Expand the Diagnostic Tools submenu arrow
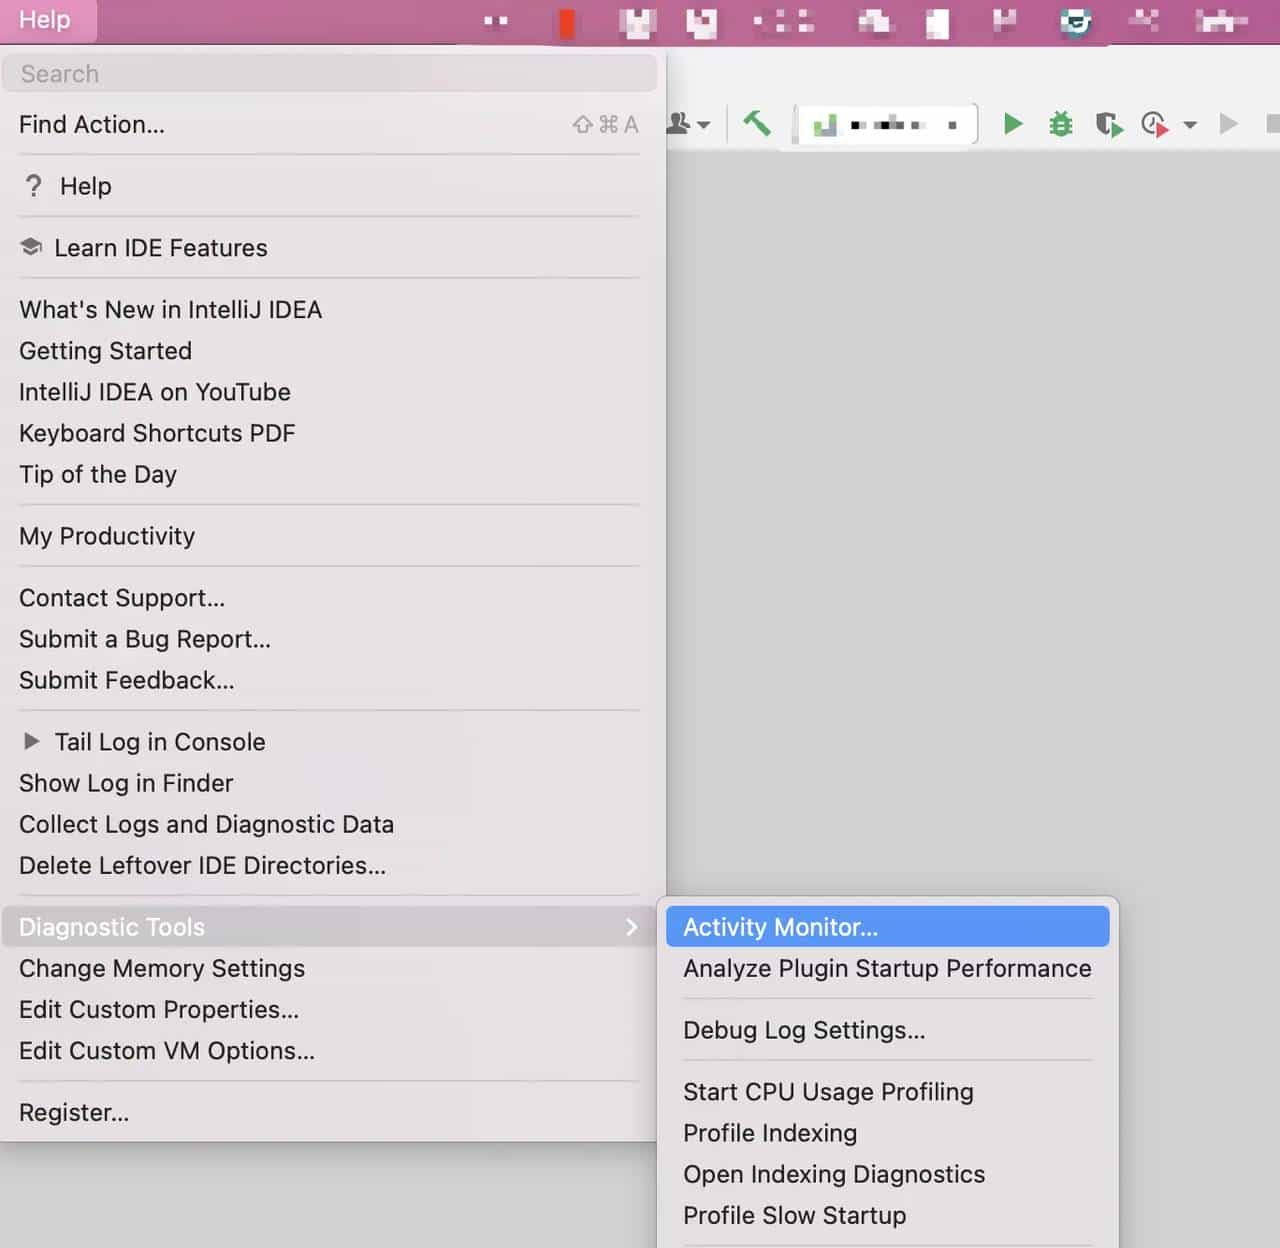 click(632, 927)
